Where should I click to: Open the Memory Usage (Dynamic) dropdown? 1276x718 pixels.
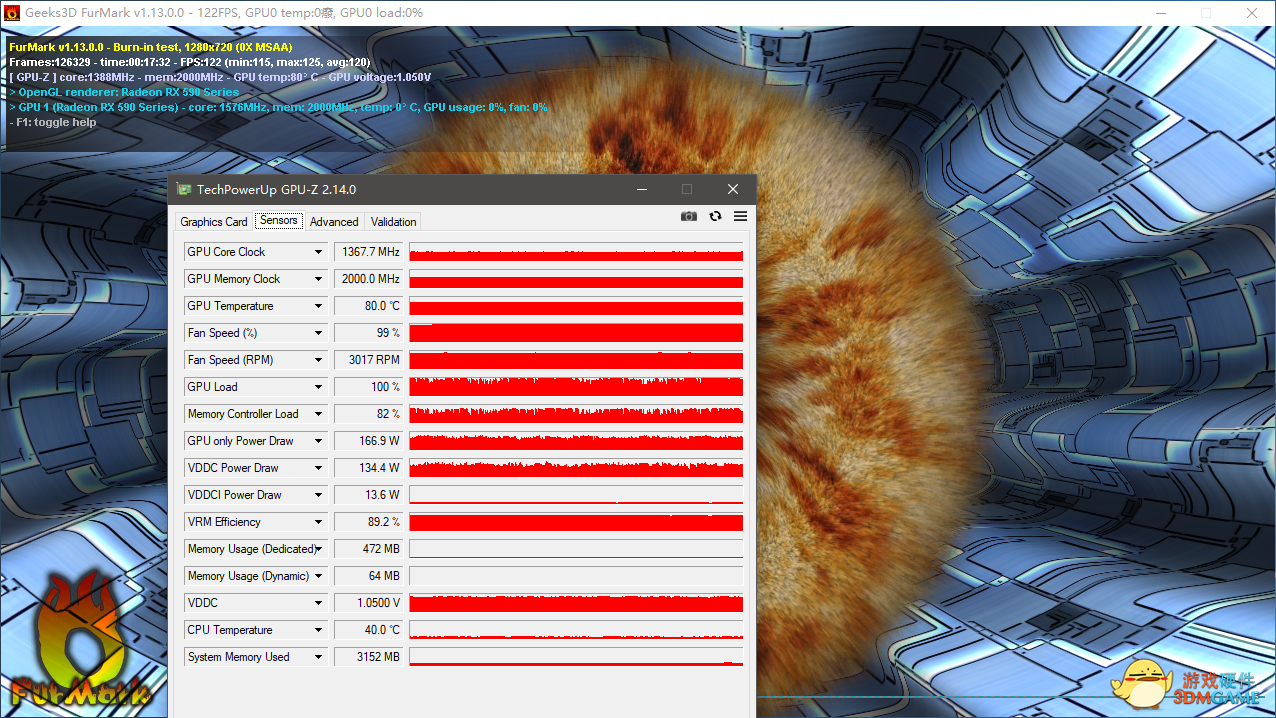319,576
